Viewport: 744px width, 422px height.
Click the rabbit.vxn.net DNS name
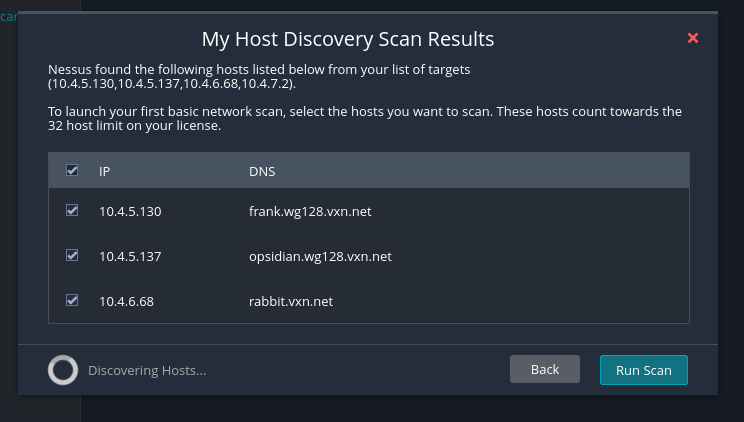(291, 301)
